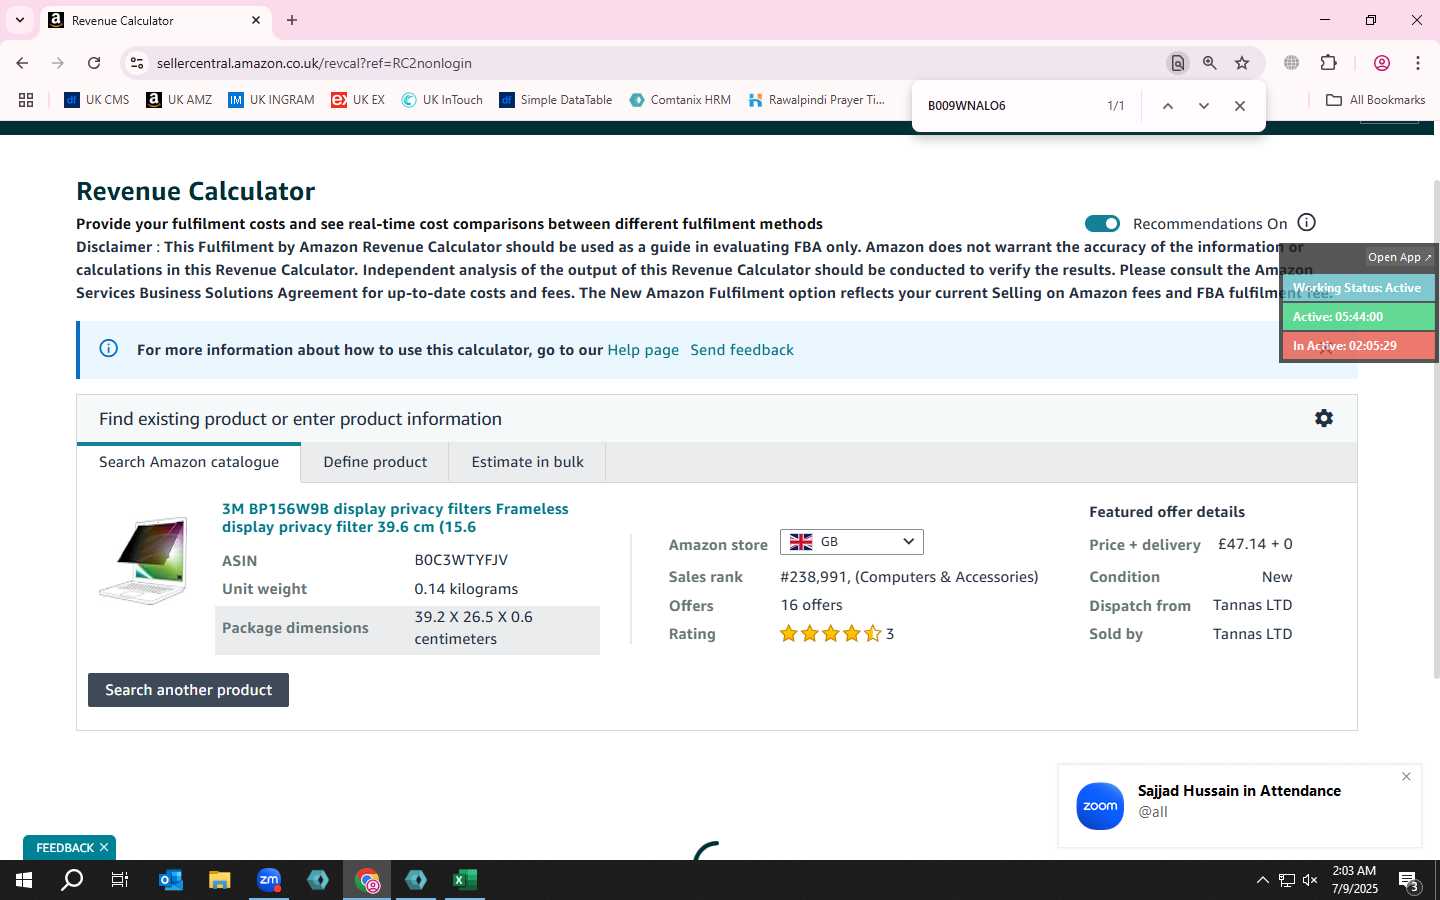
Task: Expand the tab search chevron in Chrome
Action: [19, 20]
